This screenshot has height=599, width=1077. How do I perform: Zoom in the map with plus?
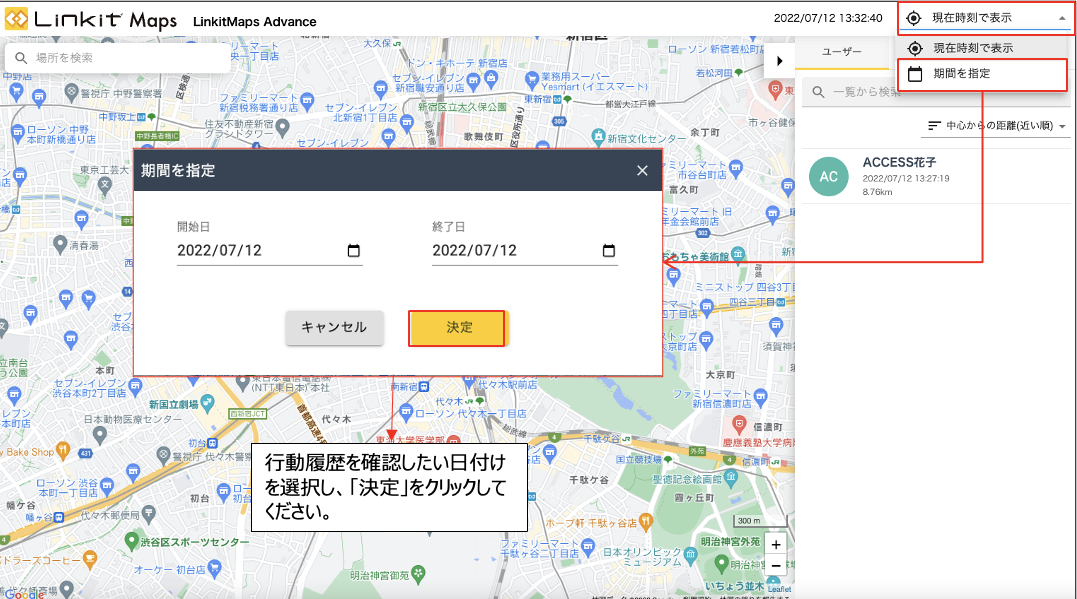click(x=775, y=545)
